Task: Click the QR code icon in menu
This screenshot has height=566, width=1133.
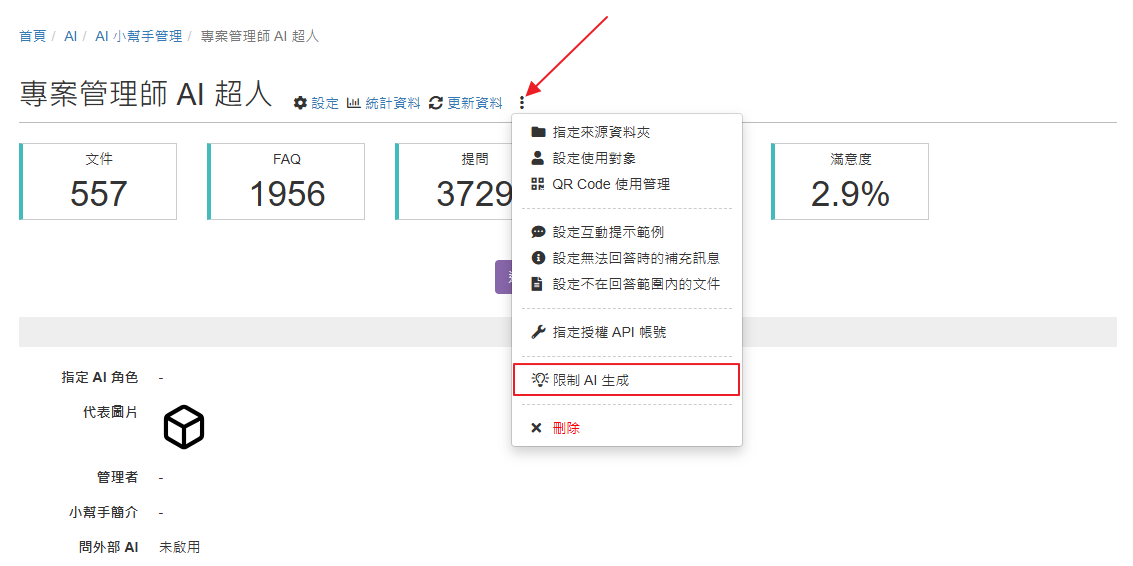Action: [x=538, y=184]
